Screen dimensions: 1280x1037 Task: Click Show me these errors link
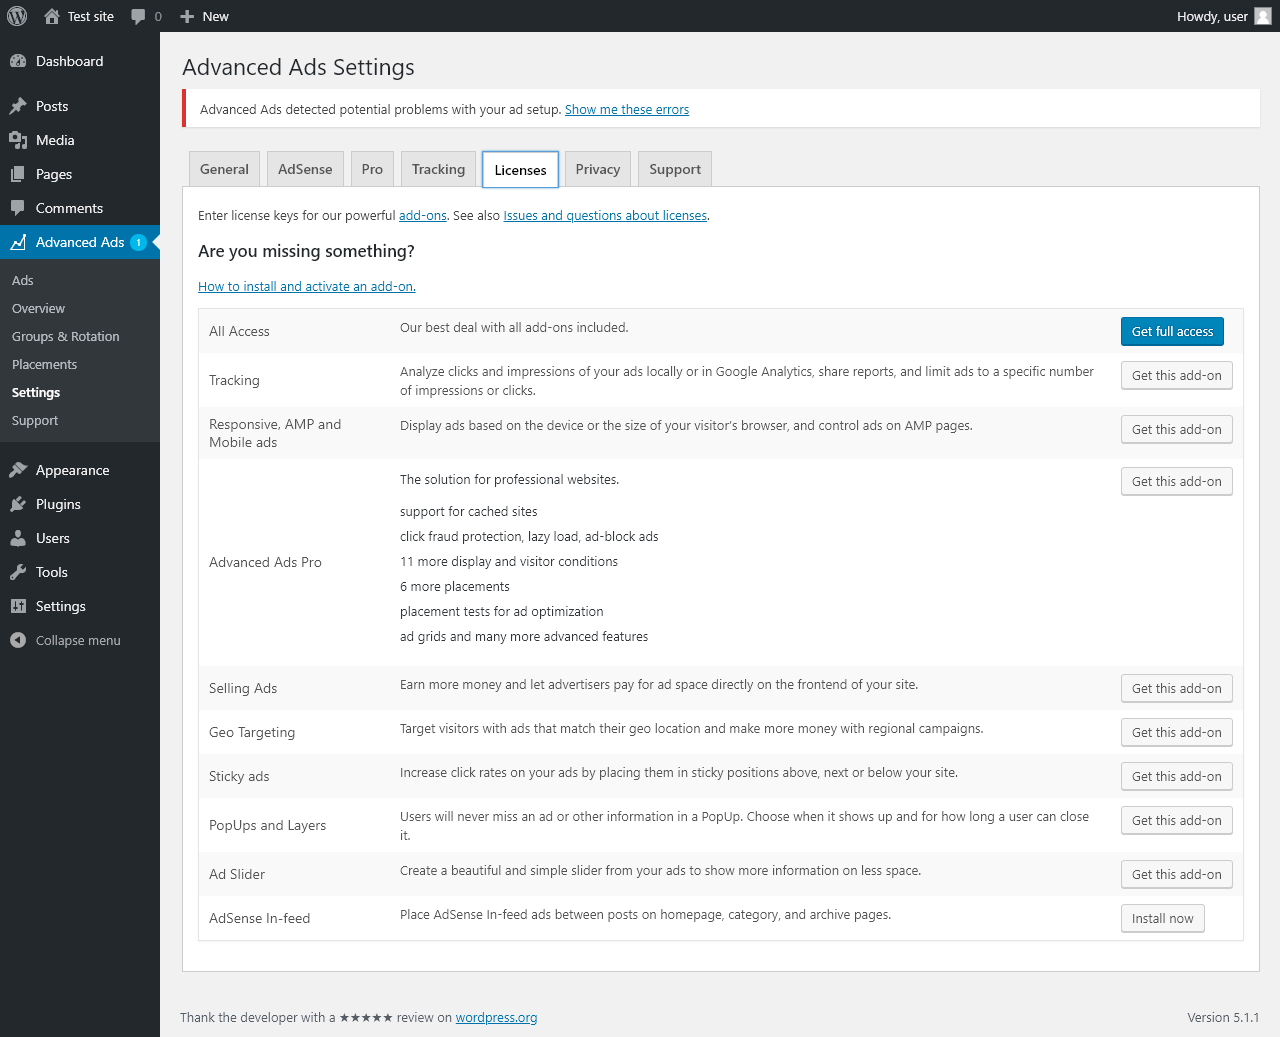coord(627,110)
